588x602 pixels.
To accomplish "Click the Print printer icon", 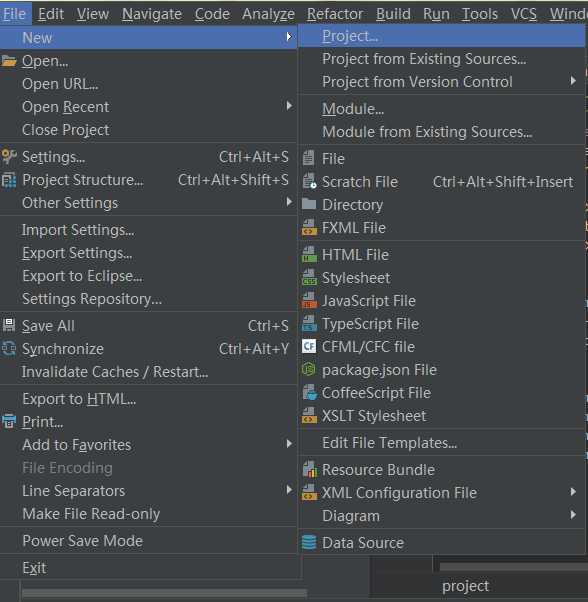I will [x=9, y=421].
